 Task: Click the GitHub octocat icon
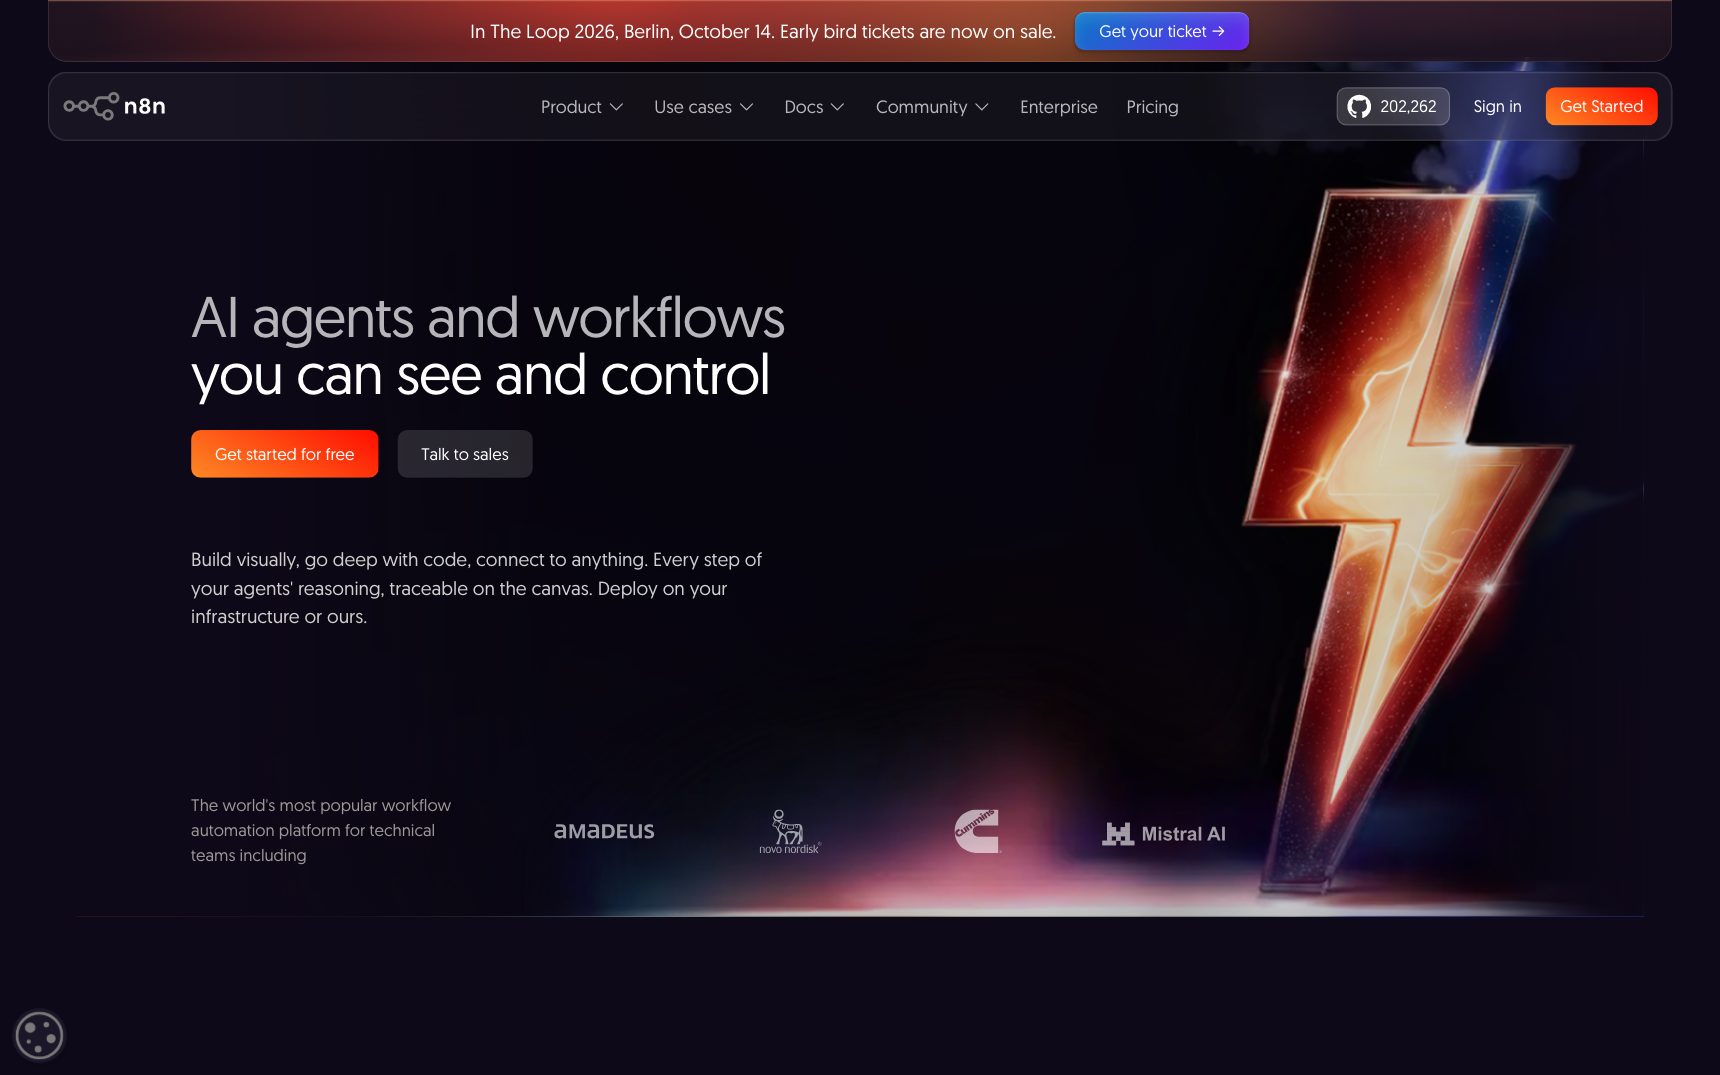[x=1359, y=106]
